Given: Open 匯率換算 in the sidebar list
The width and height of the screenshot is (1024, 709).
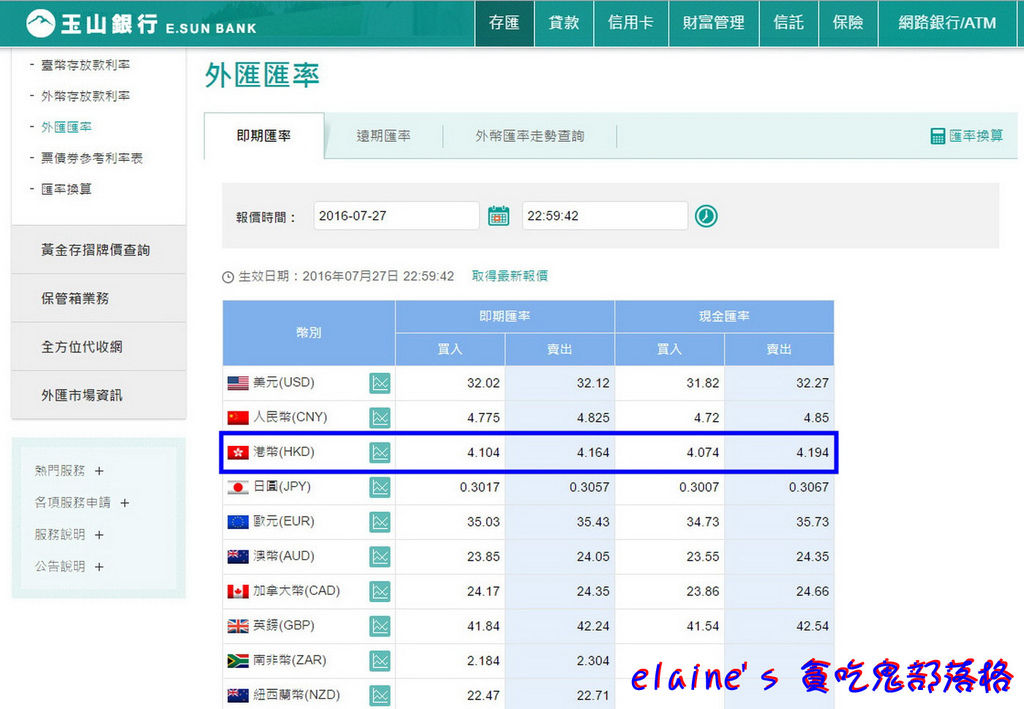Looking at the screenshot, I should (66, 189).
